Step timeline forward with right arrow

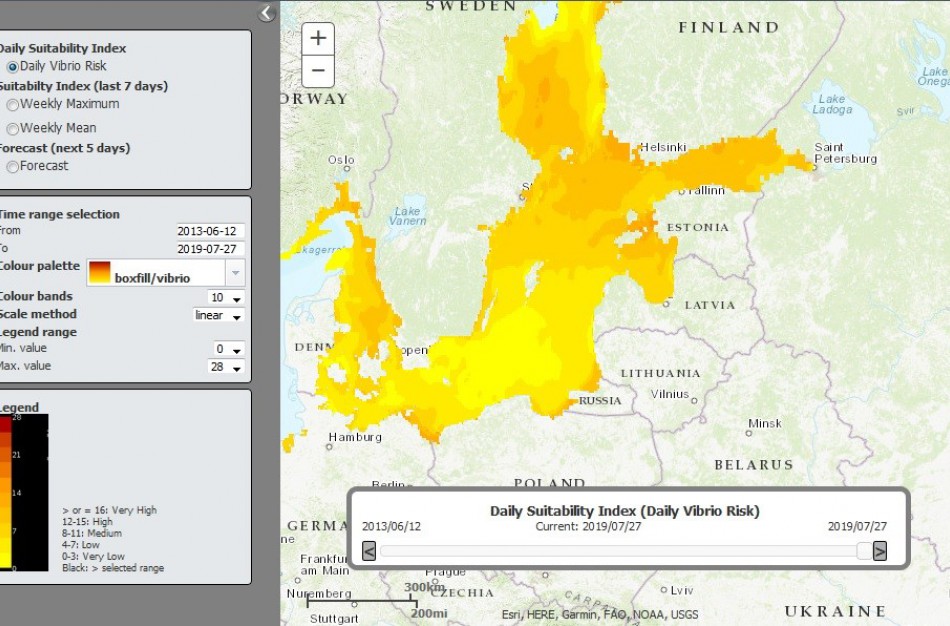880,550
